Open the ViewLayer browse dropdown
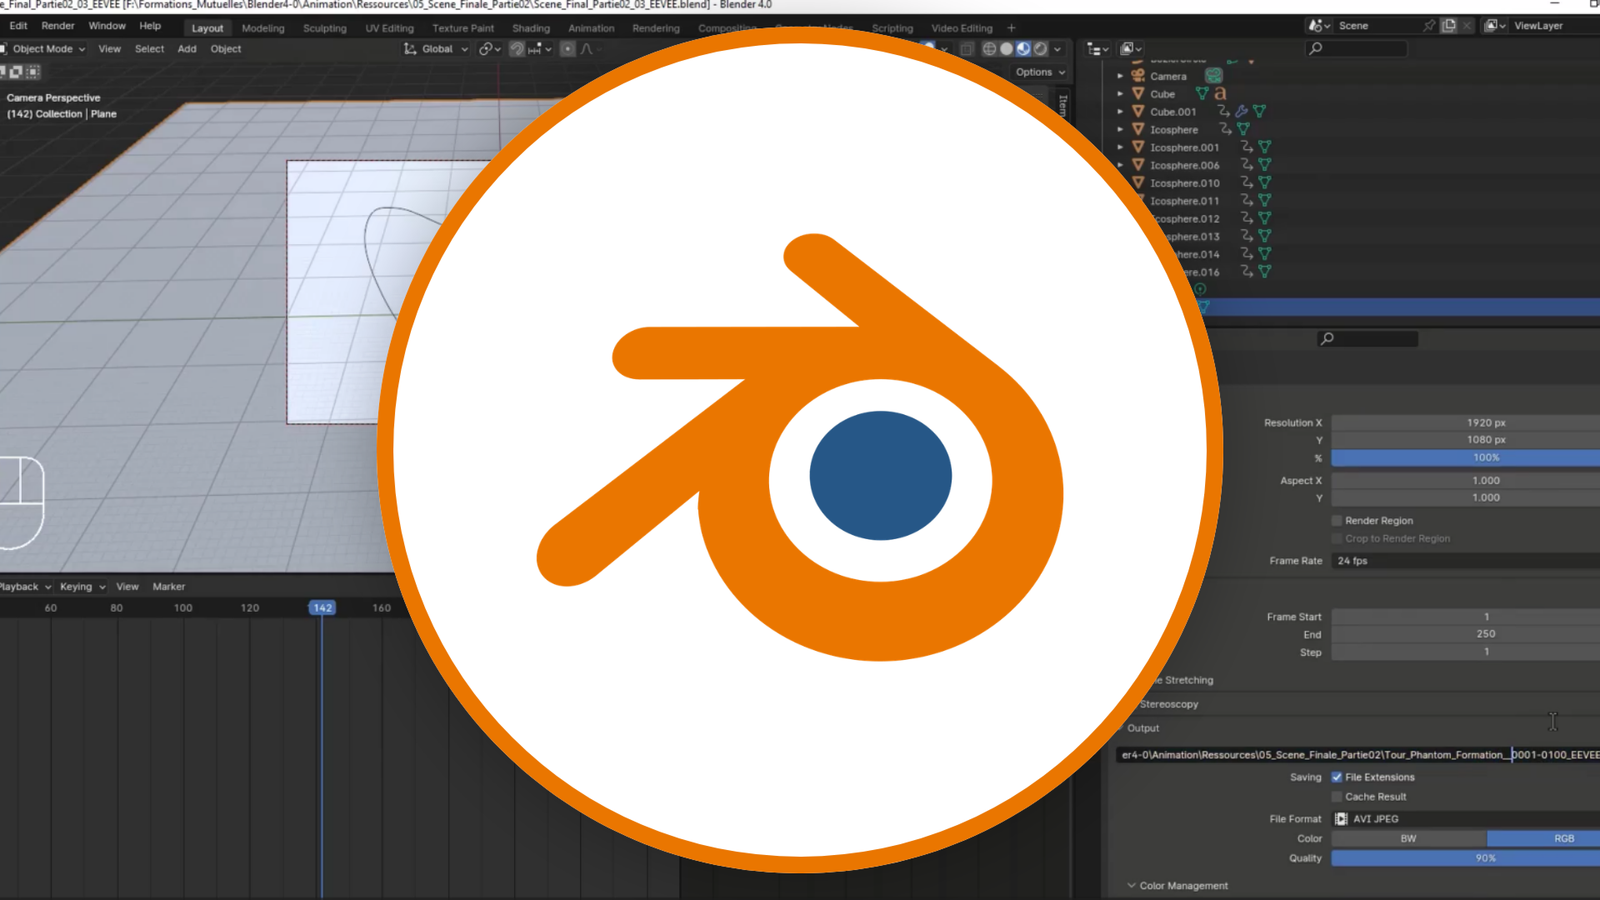The width and height of the screenshot is (1600, 900). (x=1494, y=26)
